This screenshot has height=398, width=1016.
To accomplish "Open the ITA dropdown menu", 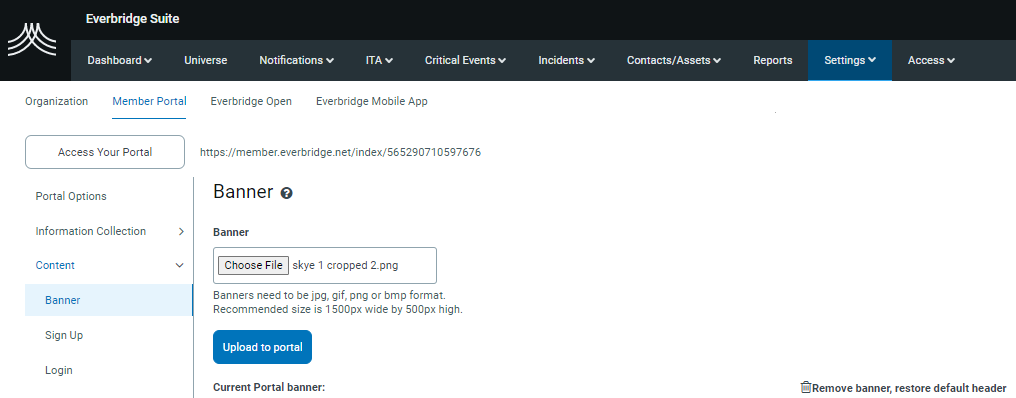I will [379, 60].
